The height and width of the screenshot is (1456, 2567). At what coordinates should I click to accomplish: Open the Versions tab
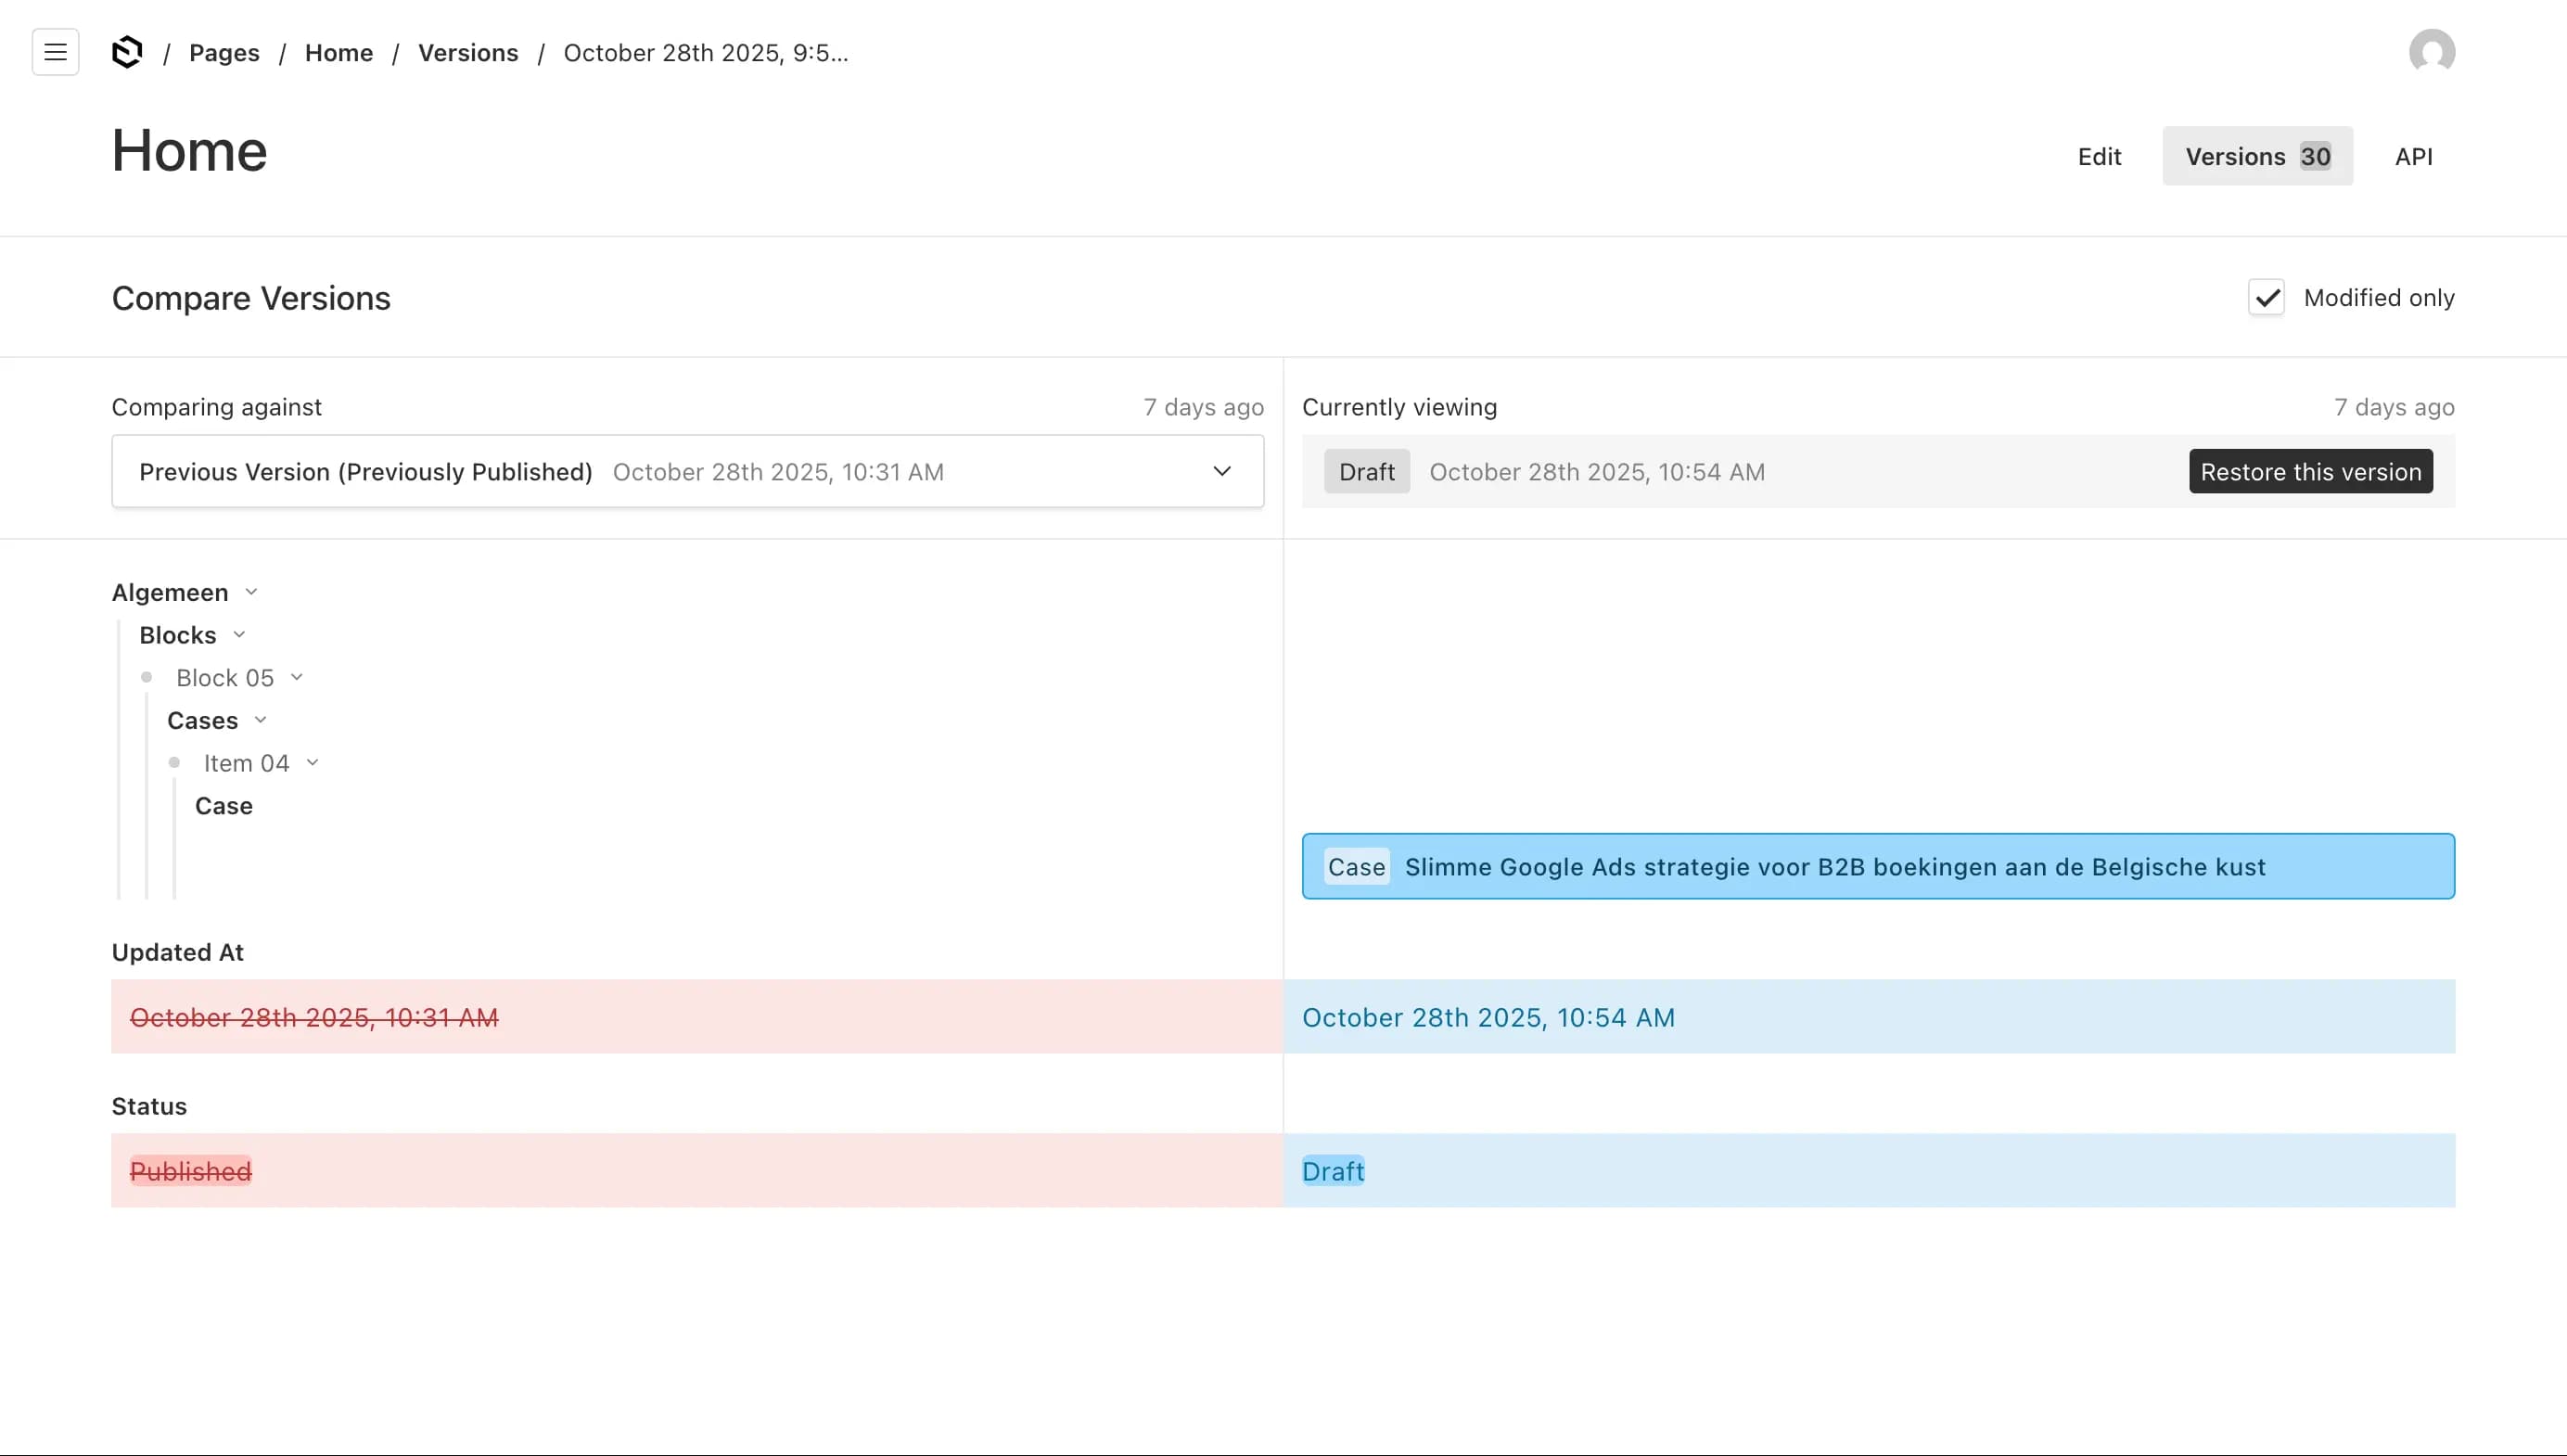pos(2256,157)
